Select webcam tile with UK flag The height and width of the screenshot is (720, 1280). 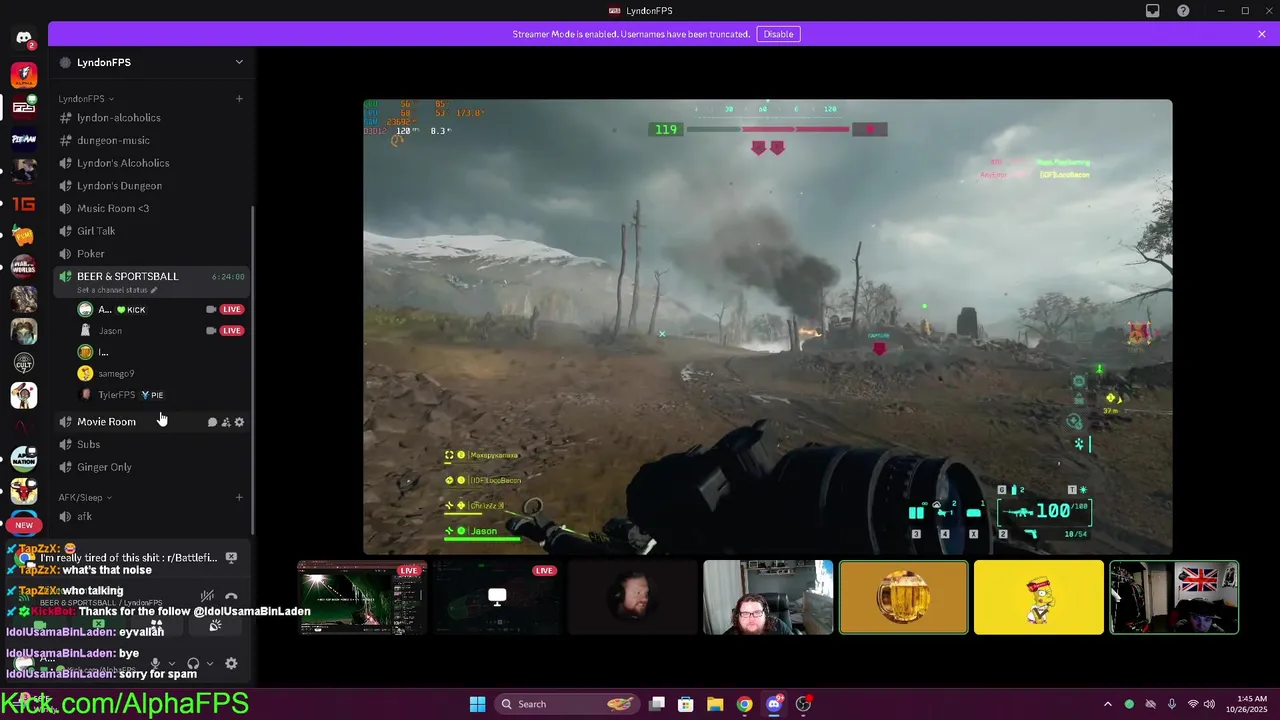click(x=1174, y=597)
